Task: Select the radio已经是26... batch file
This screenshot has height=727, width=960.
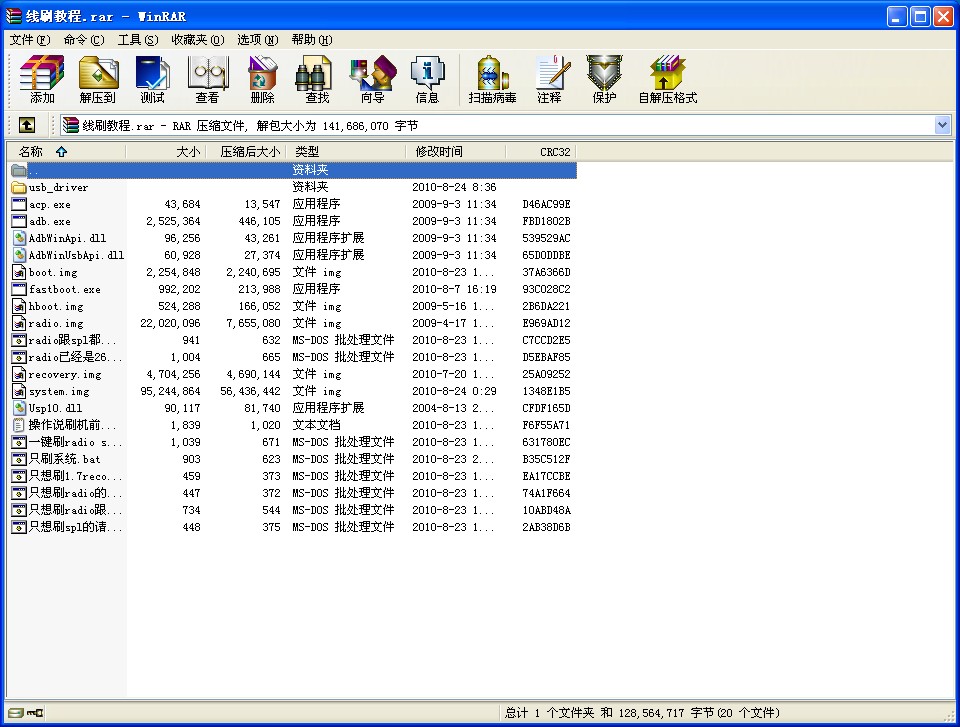Action: [75, 357]
